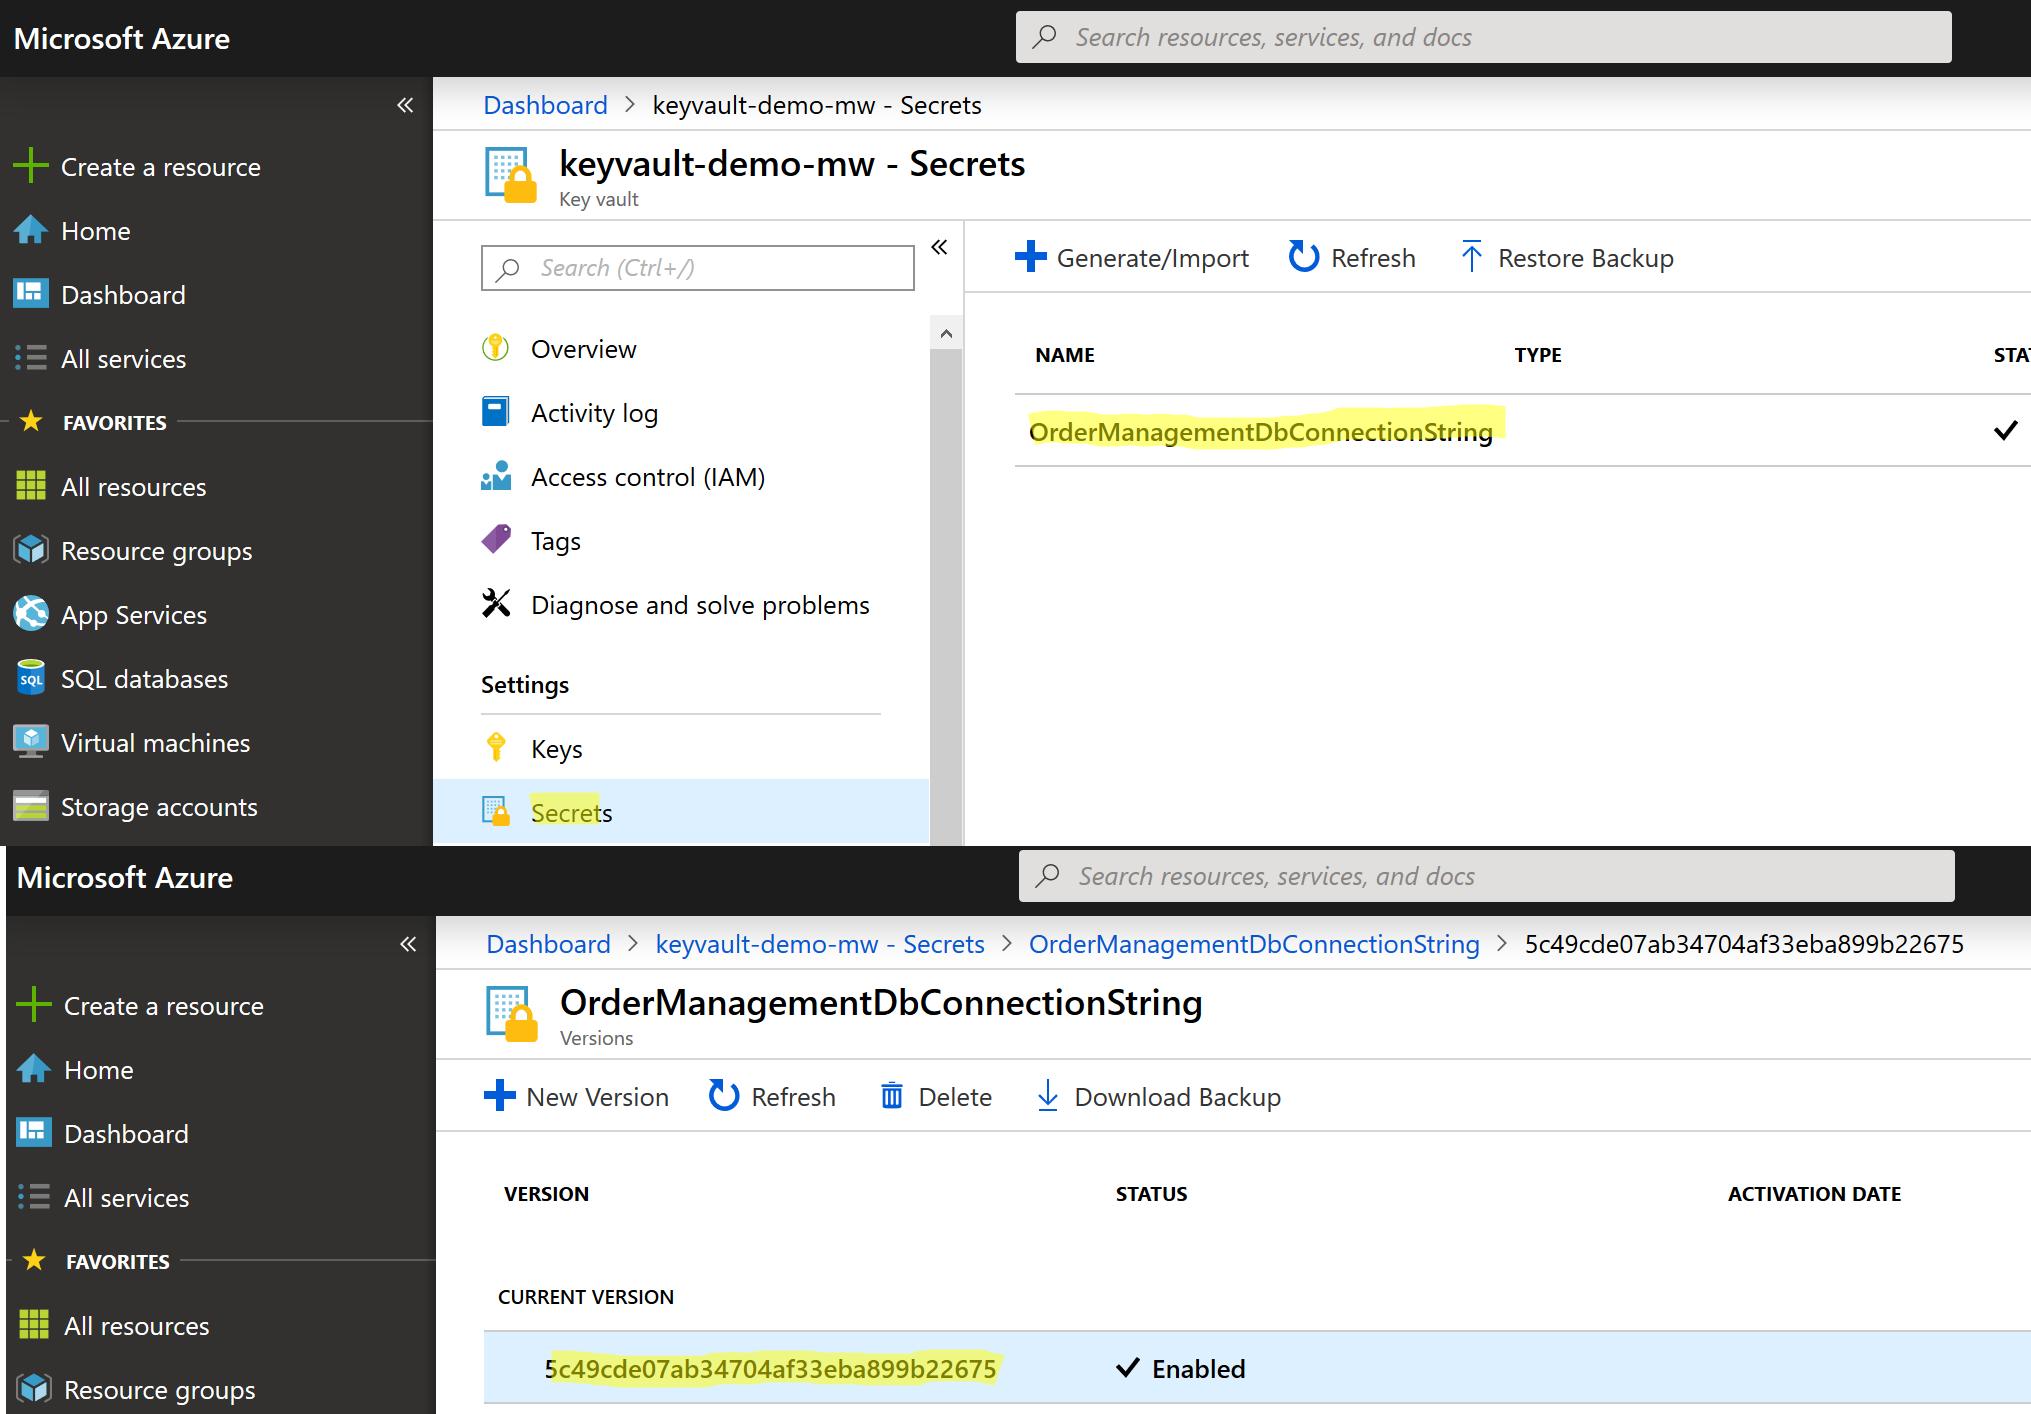Collapse the key vault settings pane
Screen dimensions: 2031x1414
(x=939, y=247)
